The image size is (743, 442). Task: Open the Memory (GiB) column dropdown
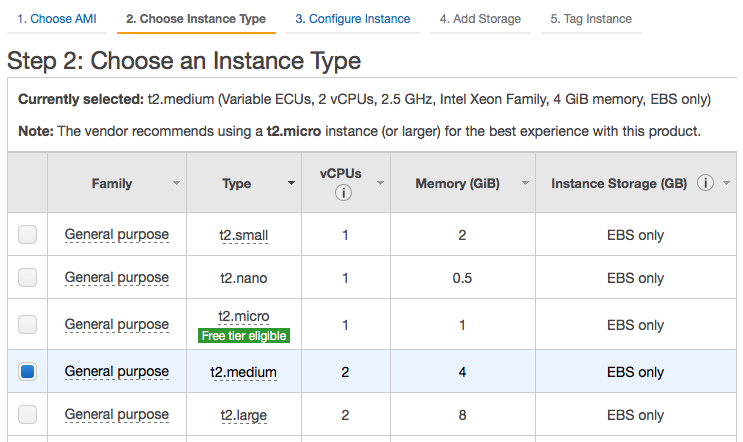click(525, 183)
